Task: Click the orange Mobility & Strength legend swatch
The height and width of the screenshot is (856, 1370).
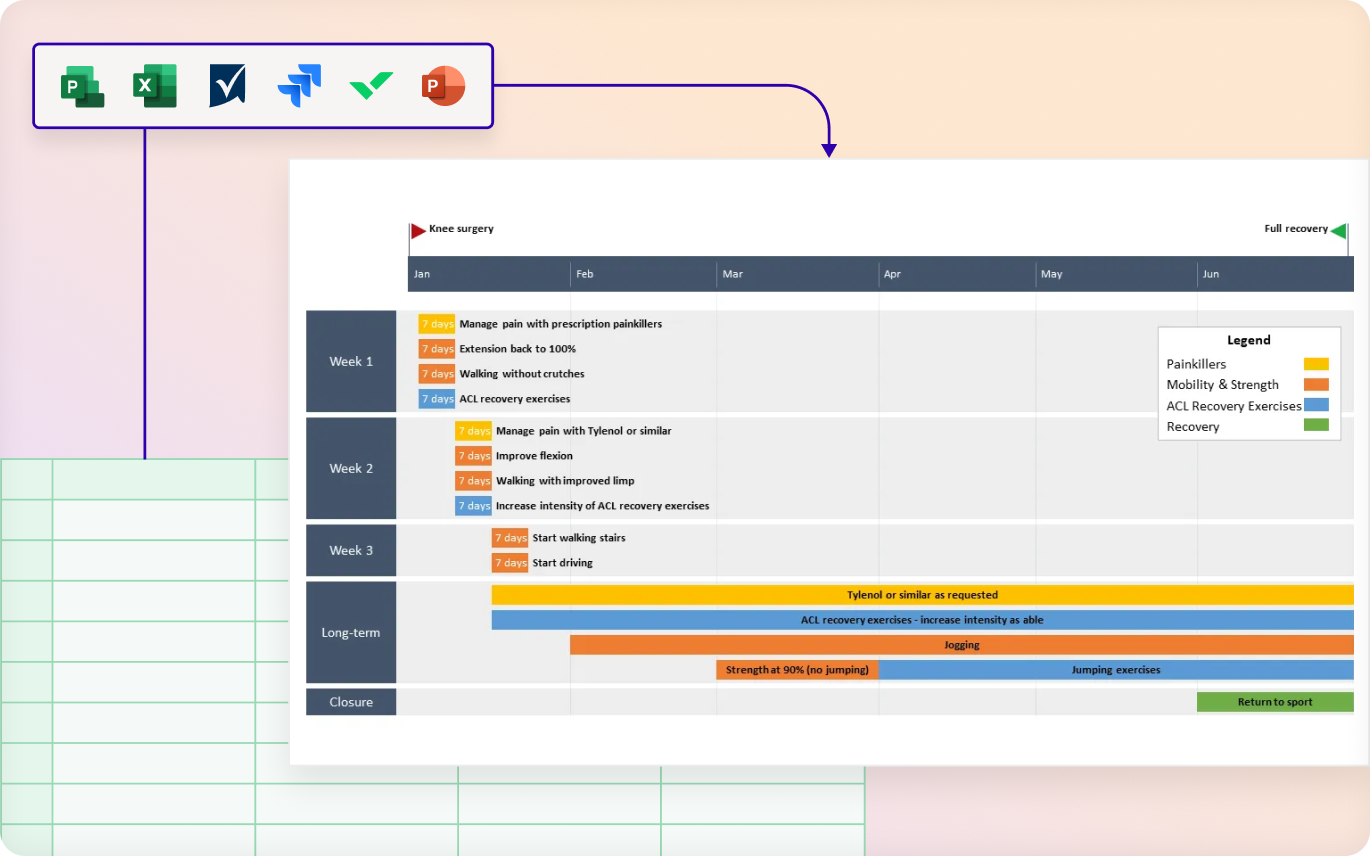Action: [x=1316, y=384]
